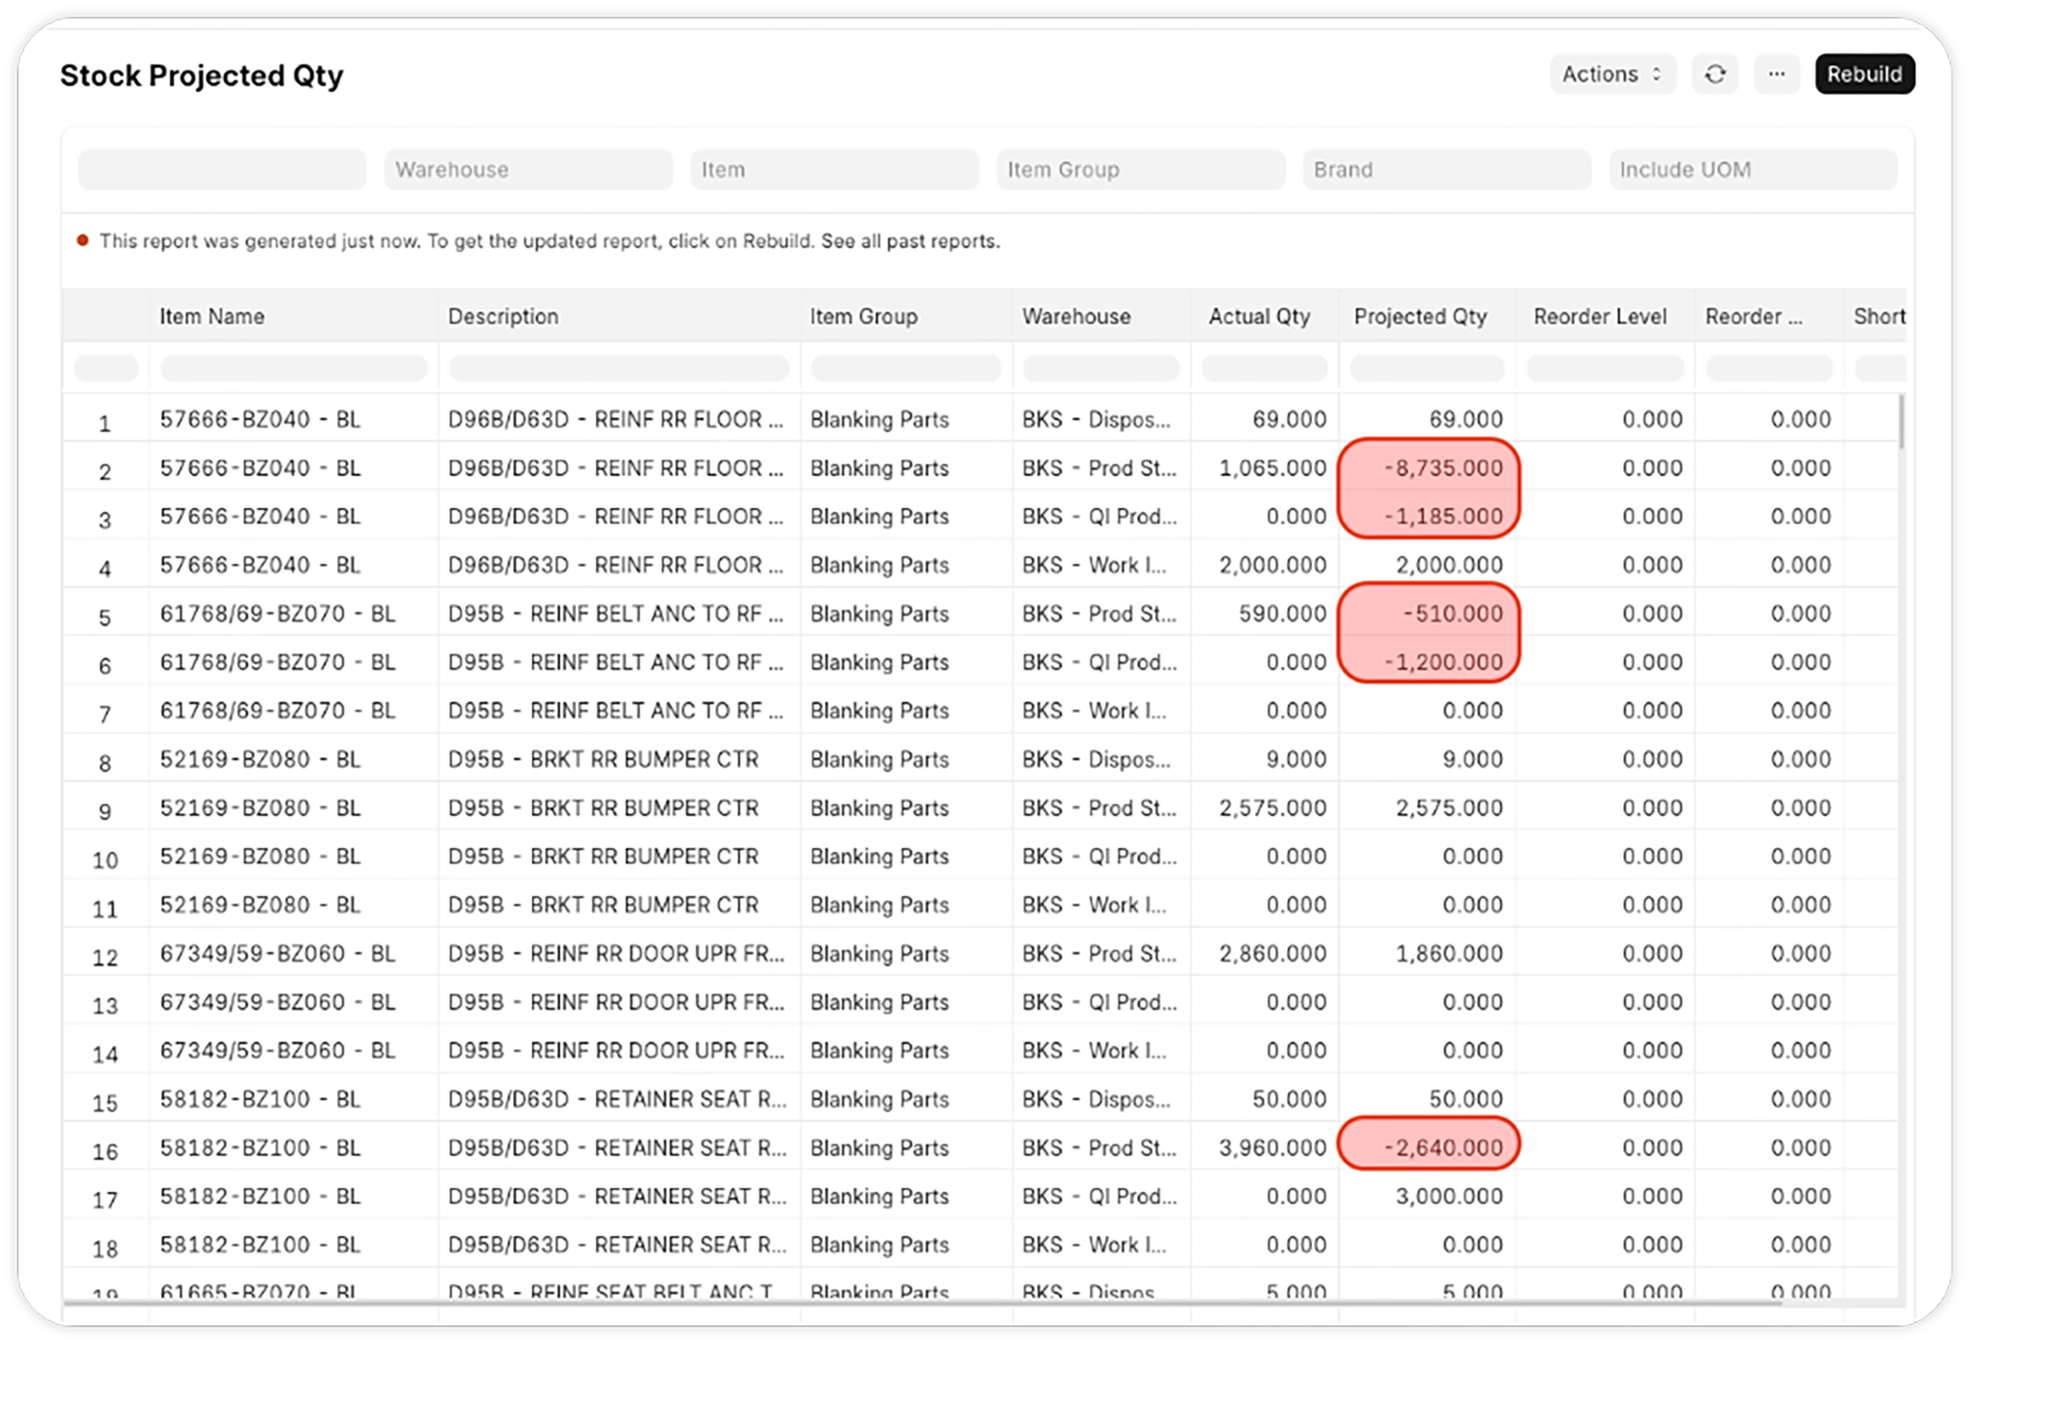Click the Description column filter box
The width and height of the screenshot is (2066, 1406).
(x=618, y=368)
